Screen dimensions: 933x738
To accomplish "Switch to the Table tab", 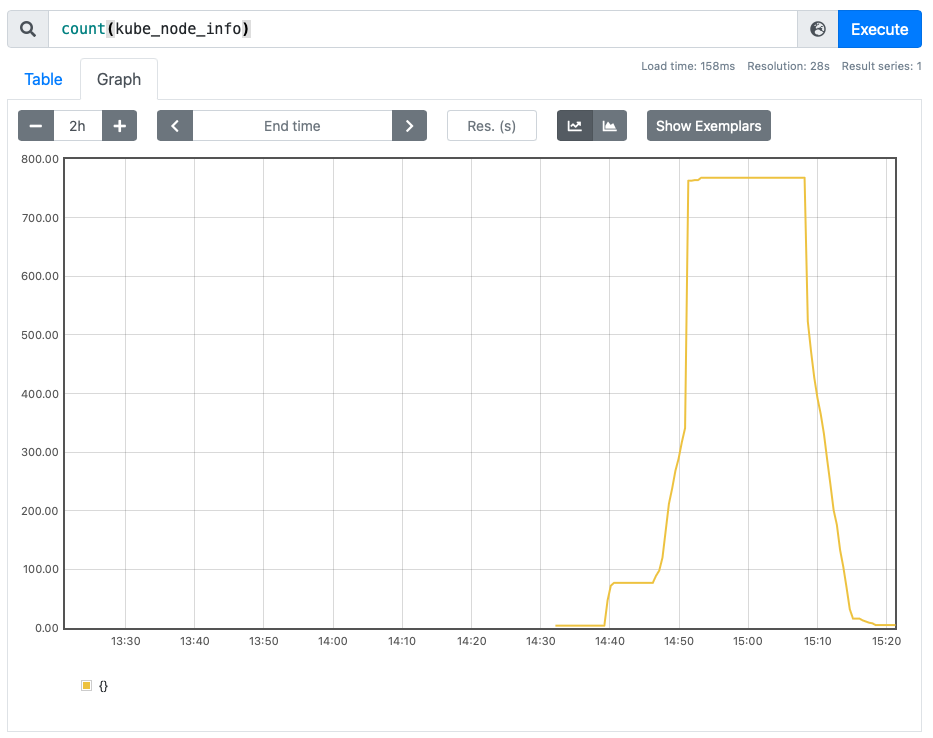I will click(x=43, y=79).
